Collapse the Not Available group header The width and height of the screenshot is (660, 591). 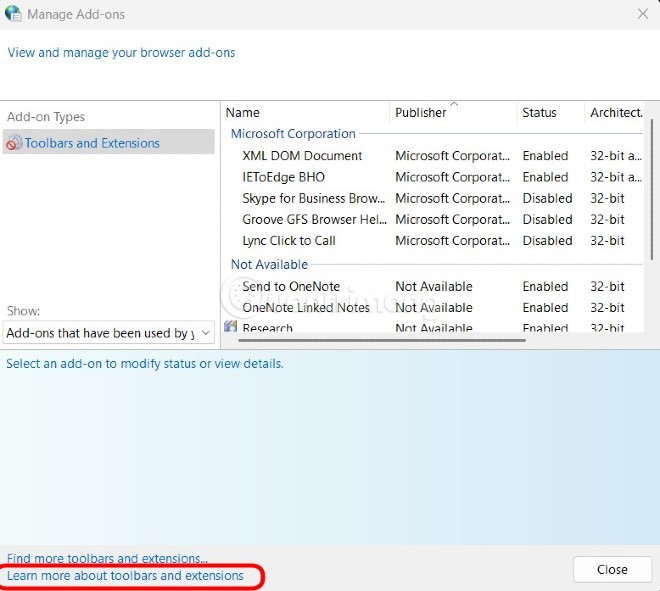tap(269, 265)
